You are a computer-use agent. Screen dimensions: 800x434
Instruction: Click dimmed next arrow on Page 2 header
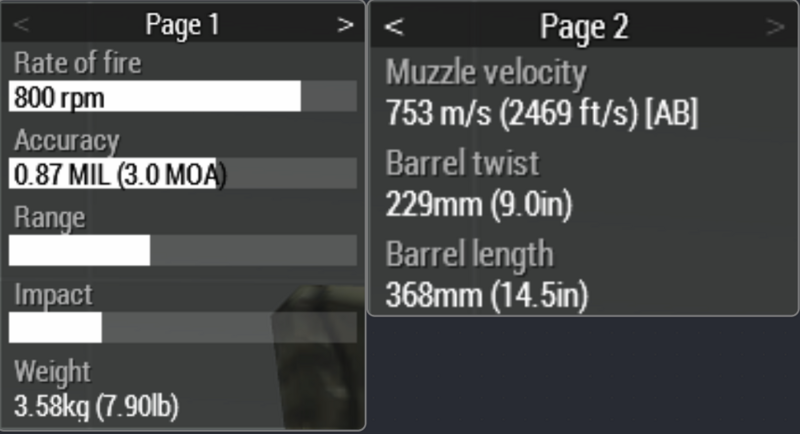(775, 27)
